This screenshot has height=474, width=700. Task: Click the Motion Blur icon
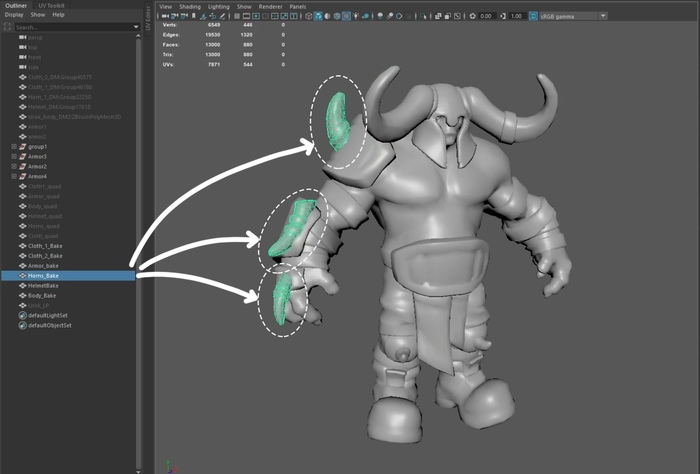[x=390, y=16]
